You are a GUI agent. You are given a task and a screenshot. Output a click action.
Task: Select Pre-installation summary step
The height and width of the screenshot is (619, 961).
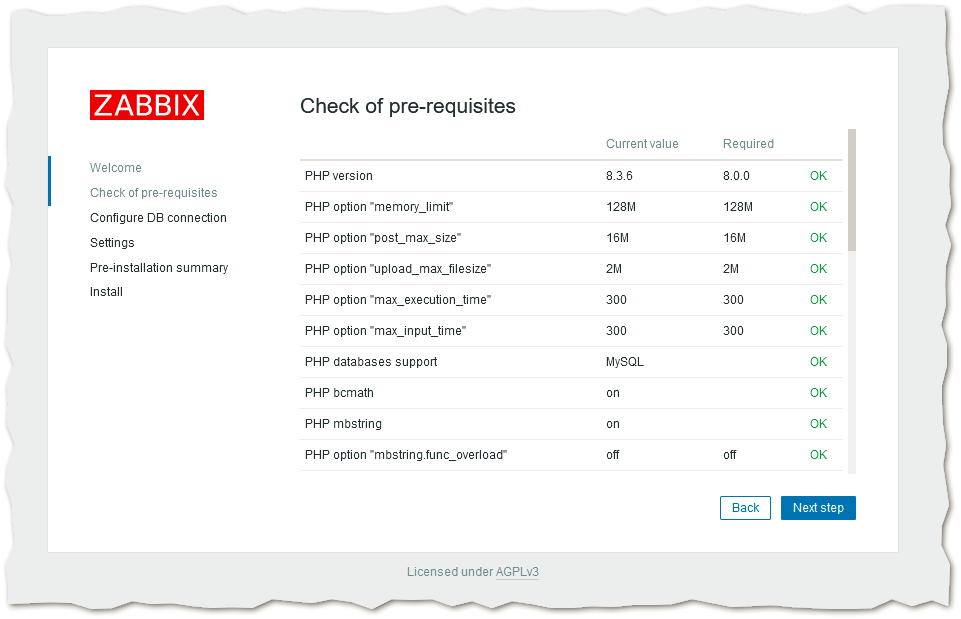(x=159, y=268)
